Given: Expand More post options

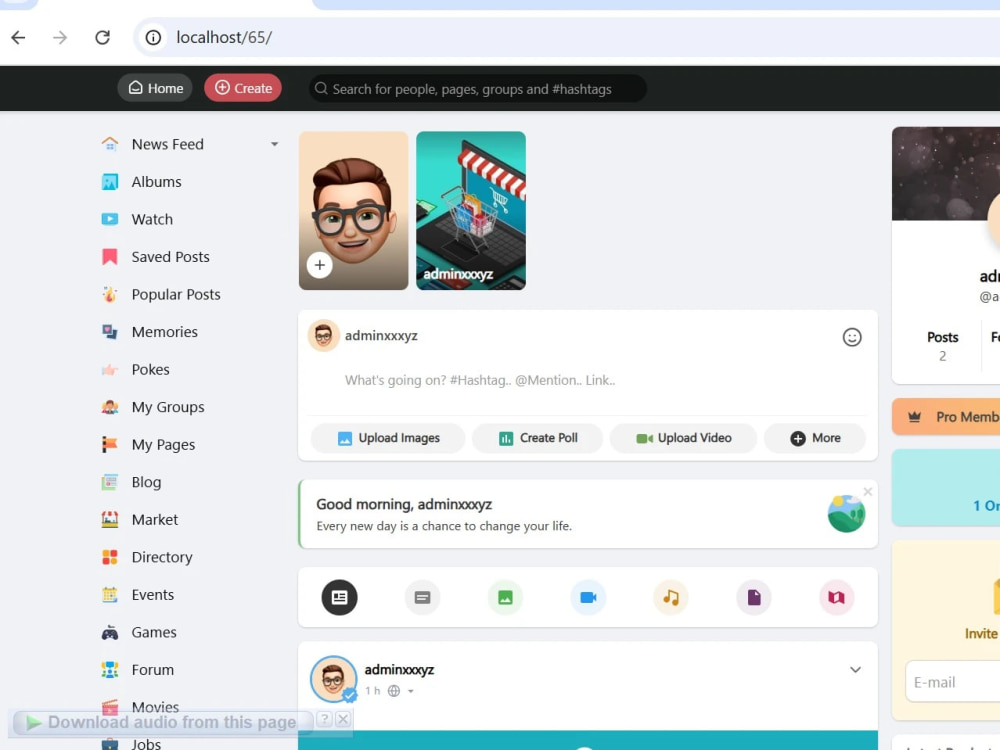Looking at the screenshot, I should (x=815, y=438).
